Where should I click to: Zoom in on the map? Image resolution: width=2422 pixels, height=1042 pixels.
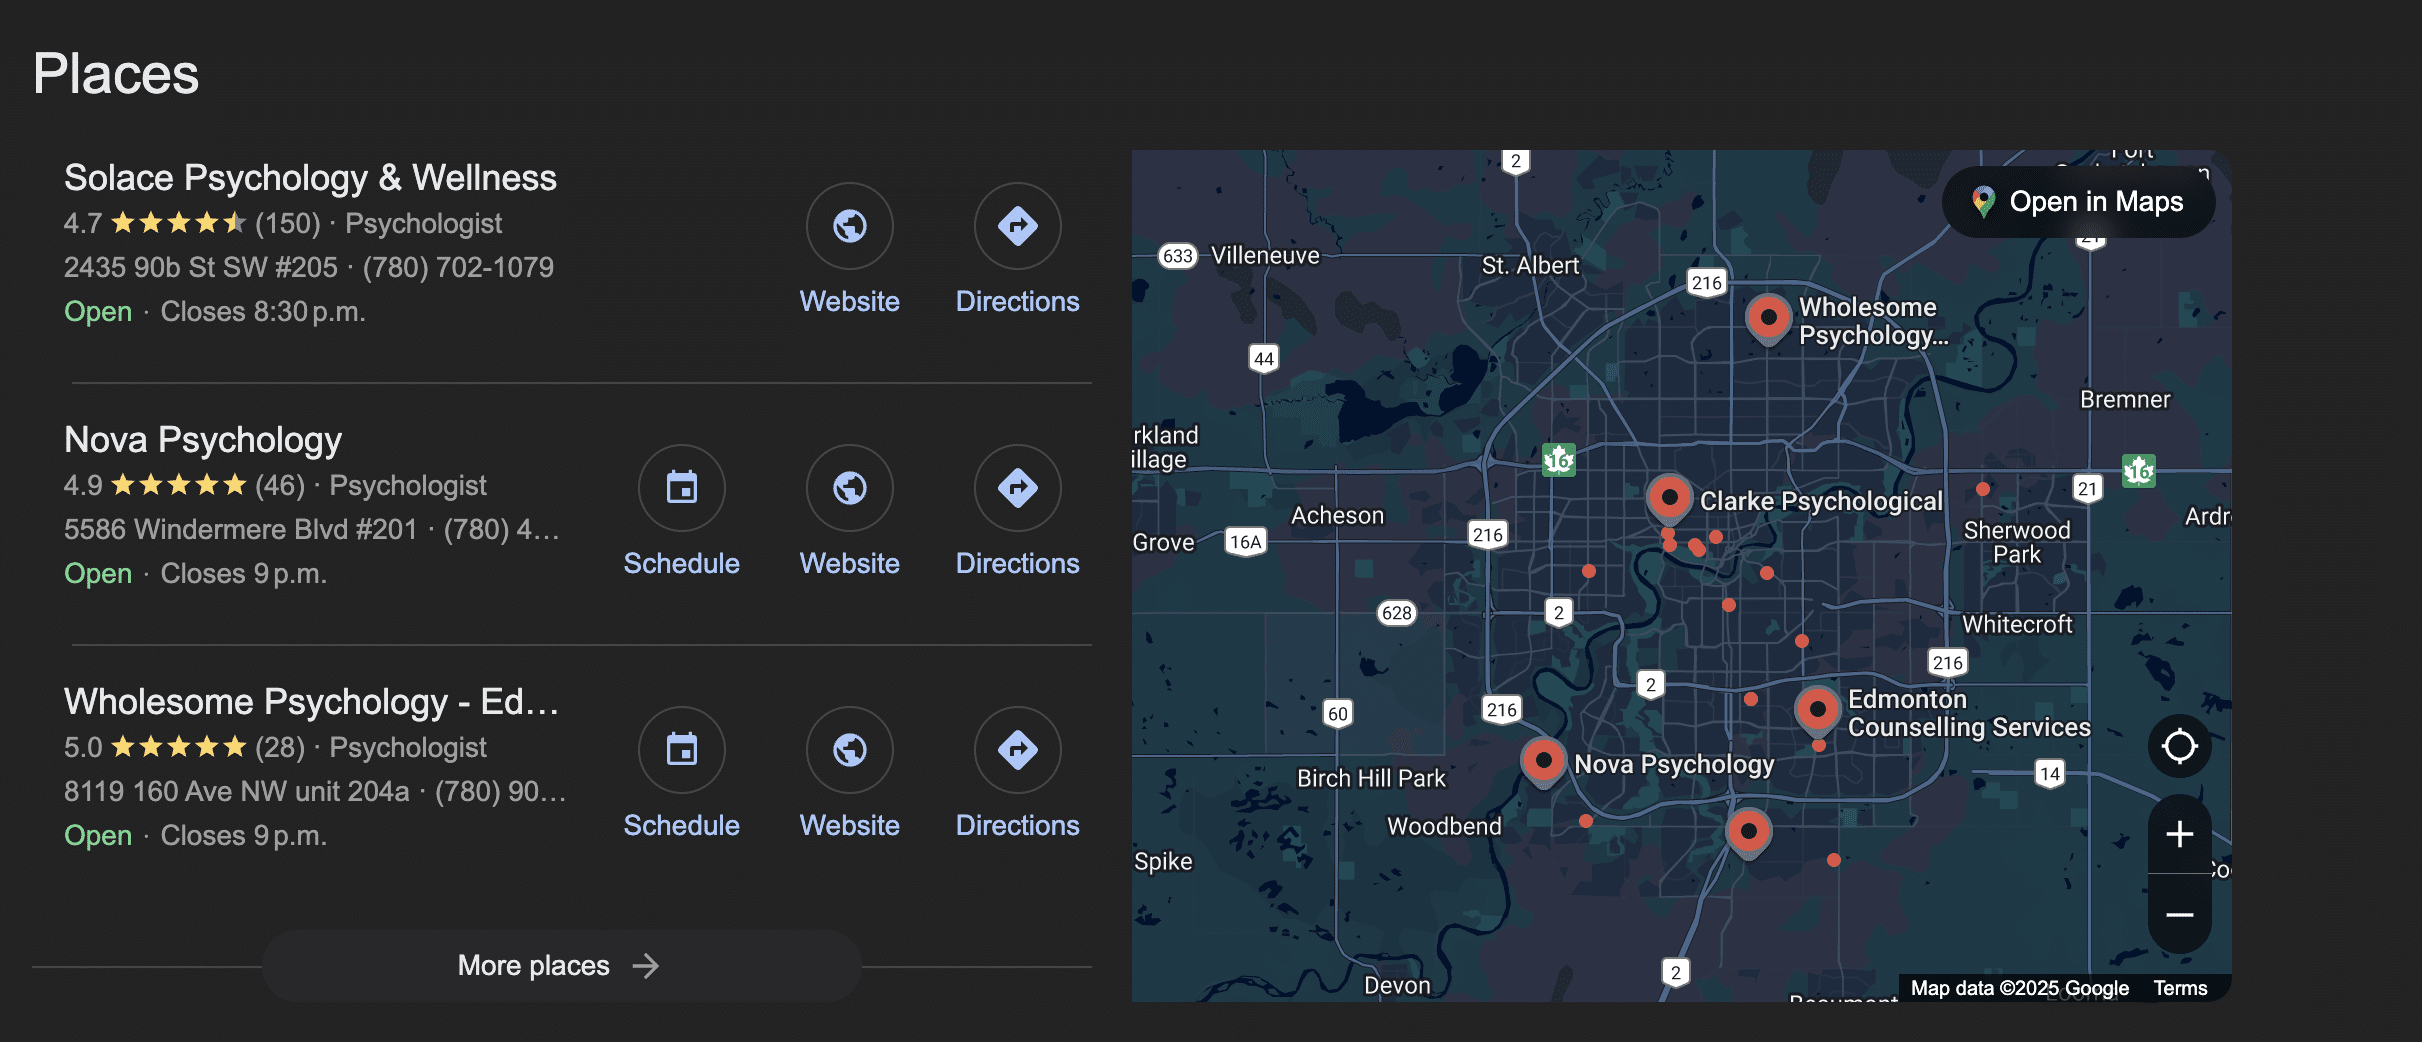click(2180, 834)
